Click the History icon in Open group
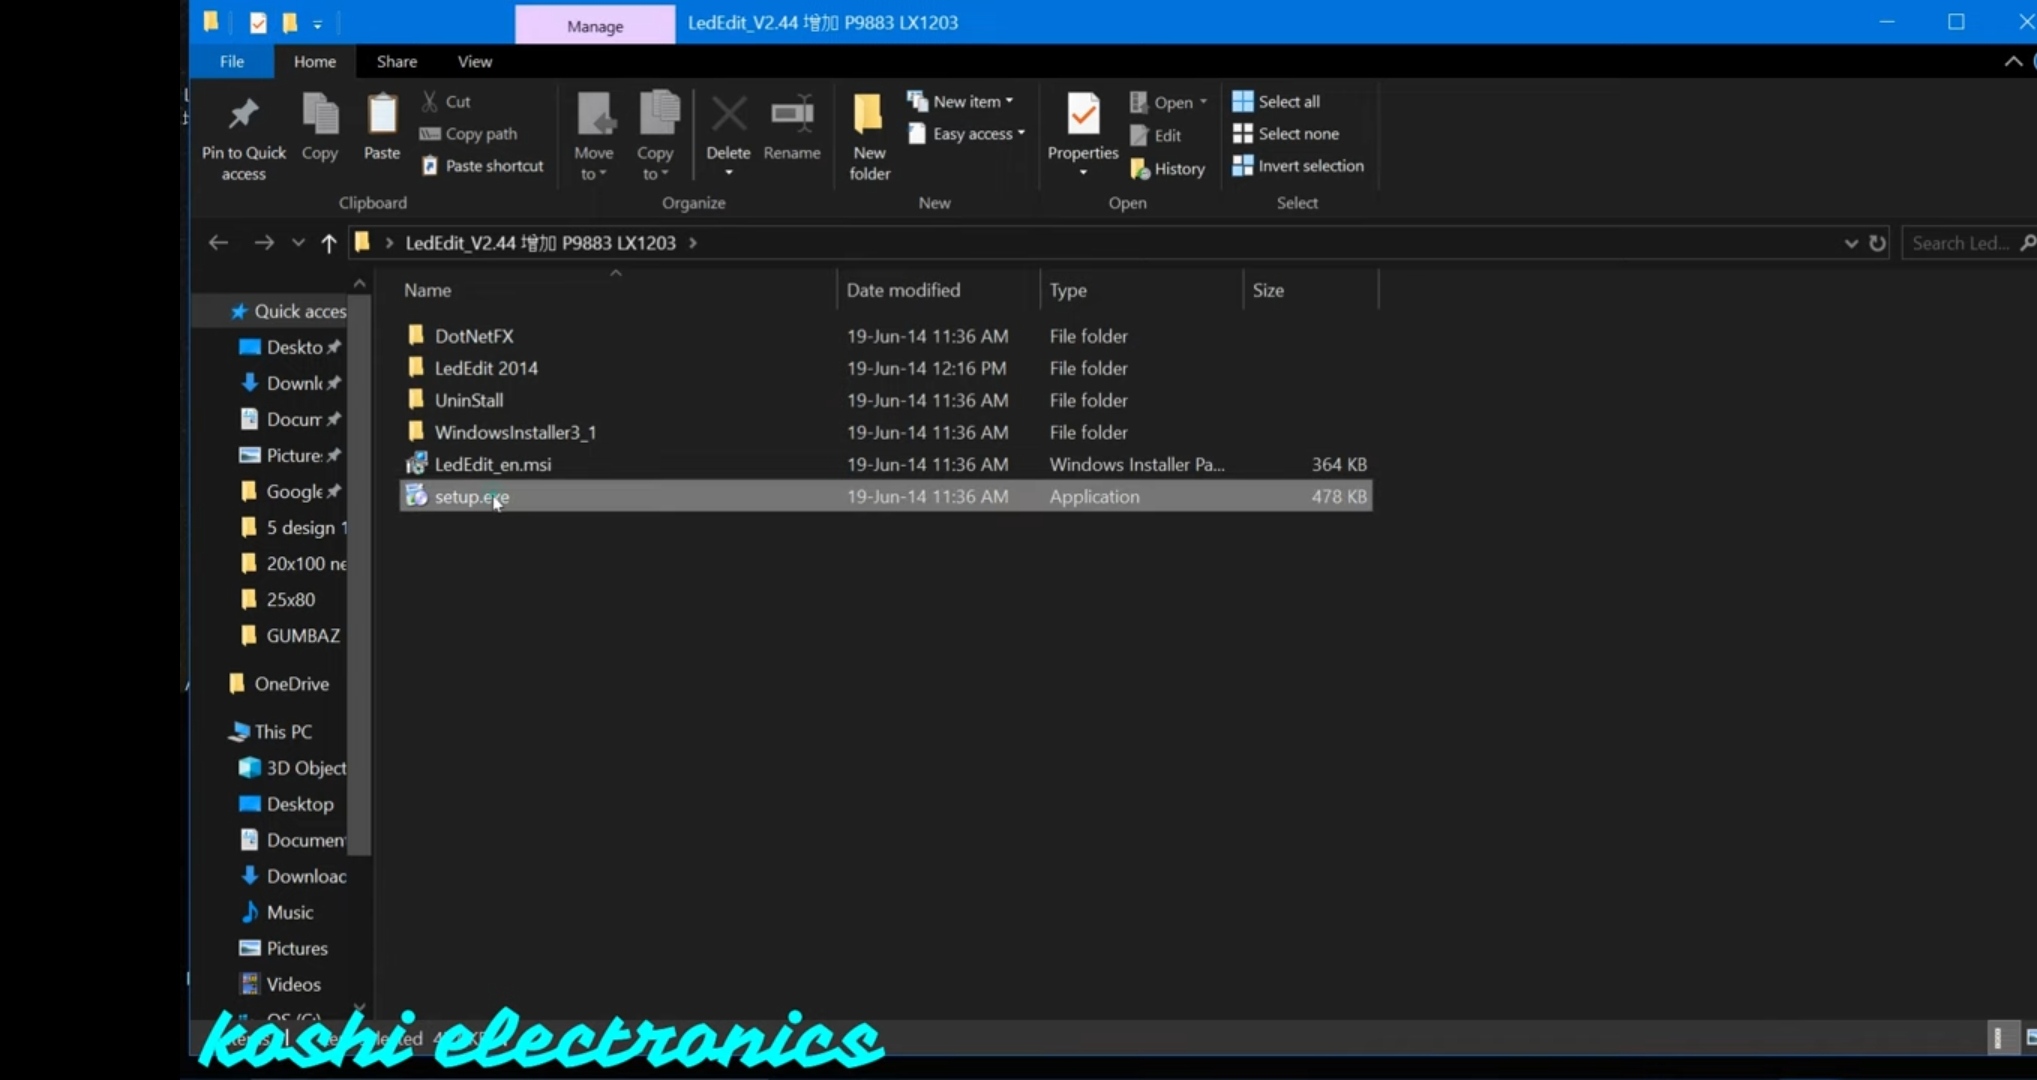Viewport: 2037px width, 1080px height. click(x=1140, y=169)
